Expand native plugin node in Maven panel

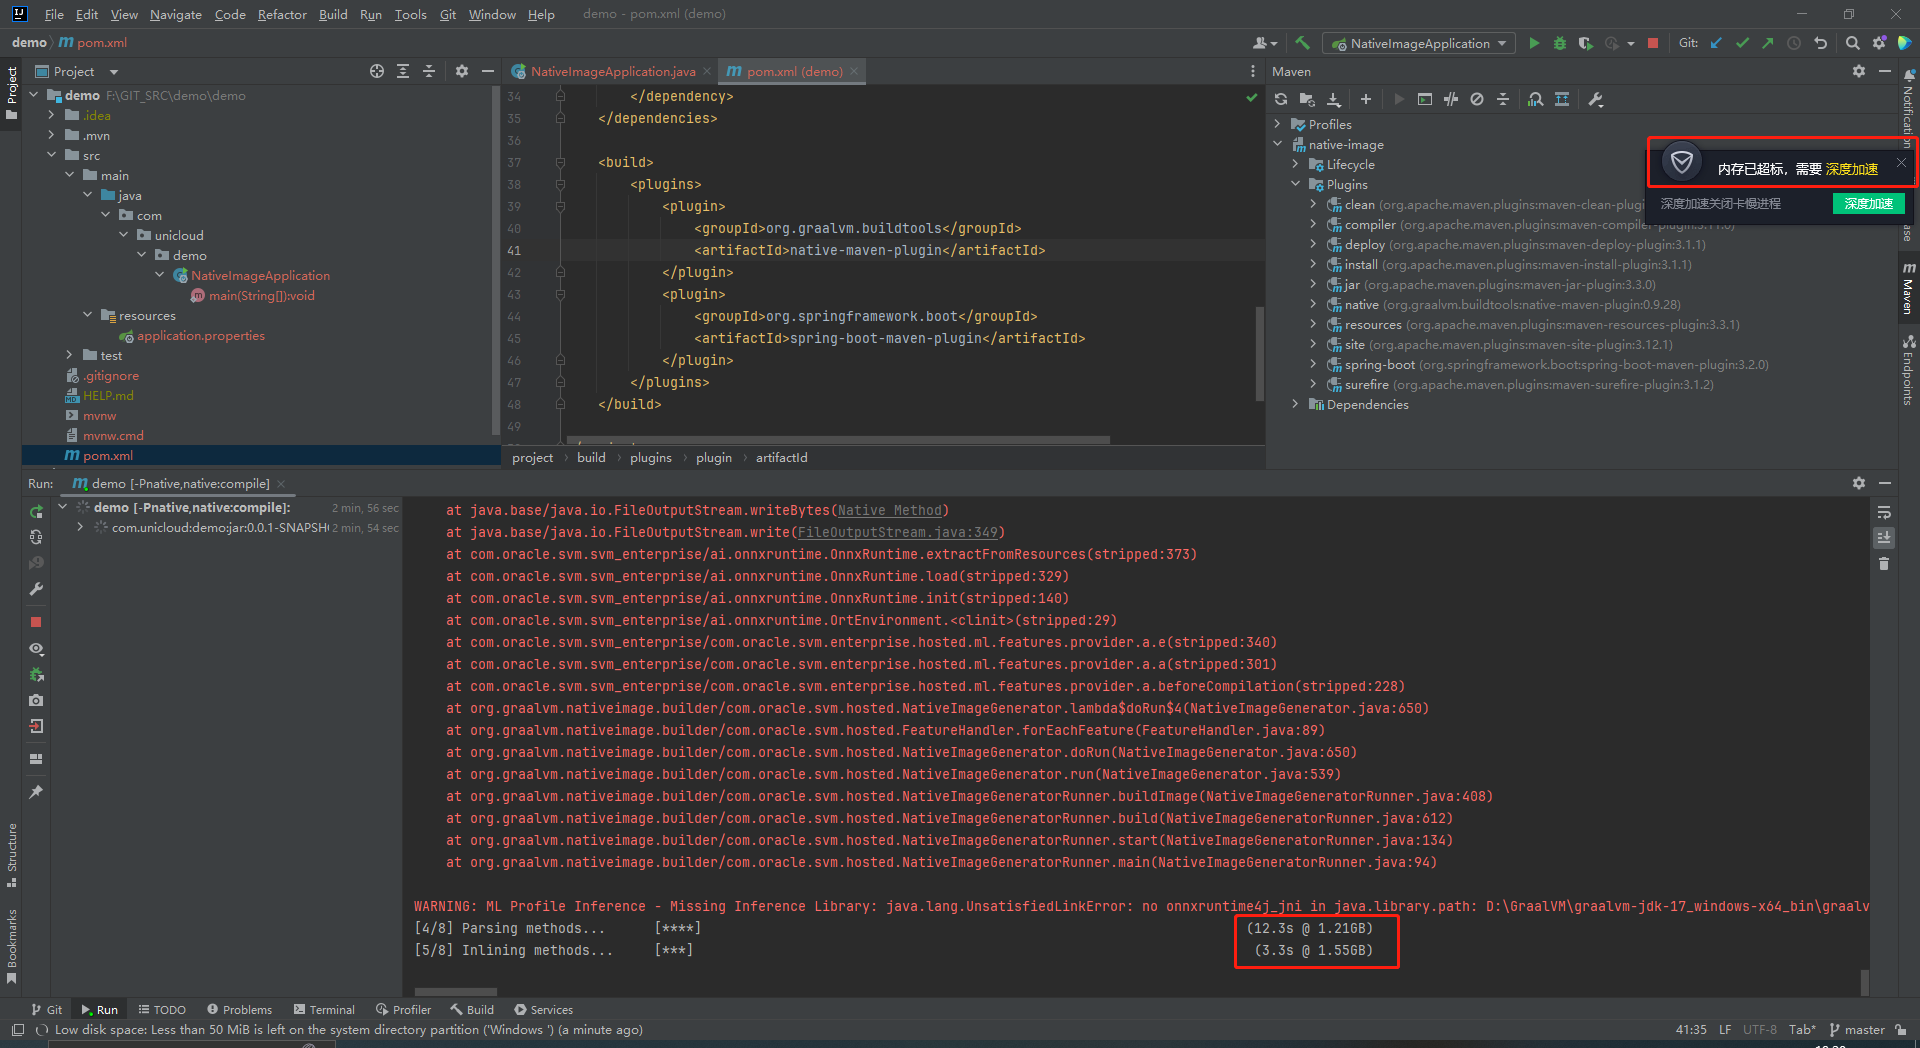coord(1314,304)
